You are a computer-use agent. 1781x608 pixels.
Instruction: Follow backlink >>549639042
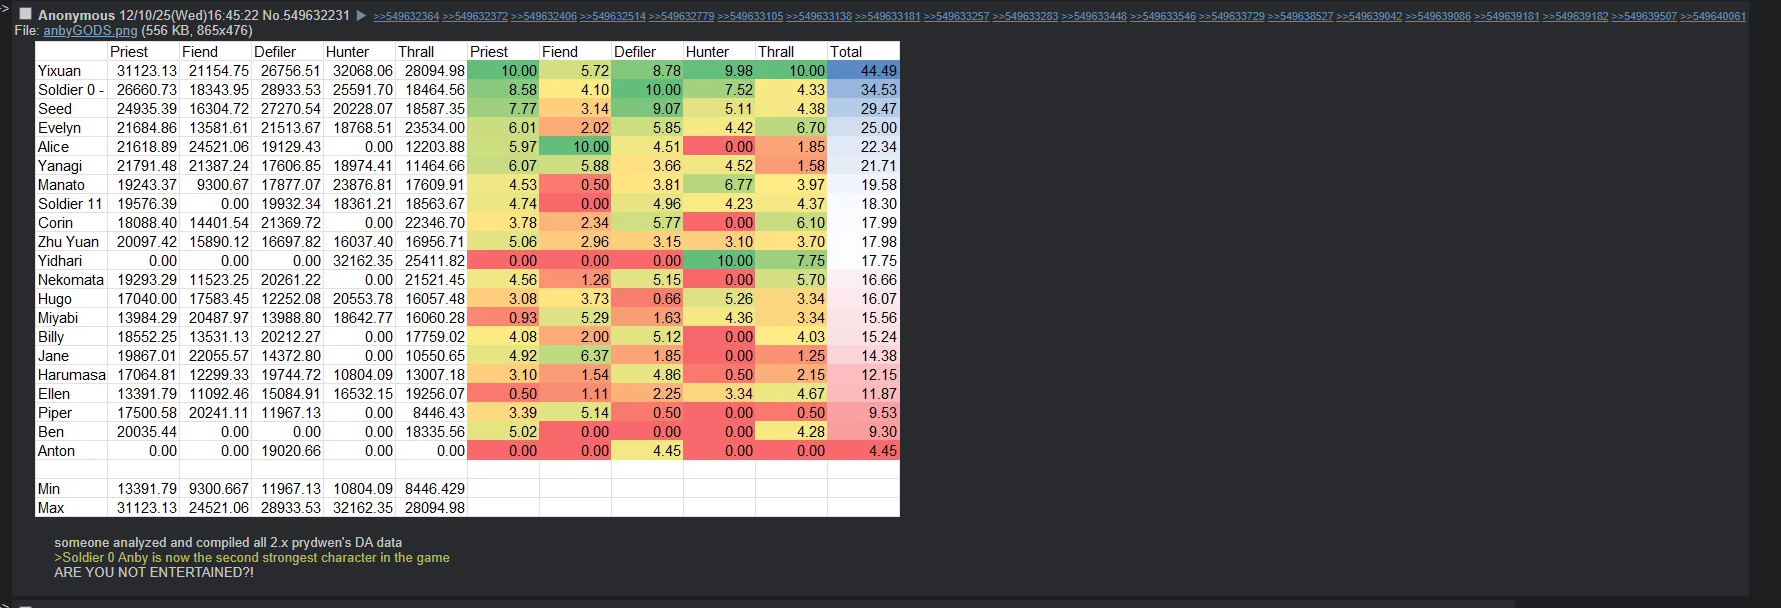[x=1369, y=16]
